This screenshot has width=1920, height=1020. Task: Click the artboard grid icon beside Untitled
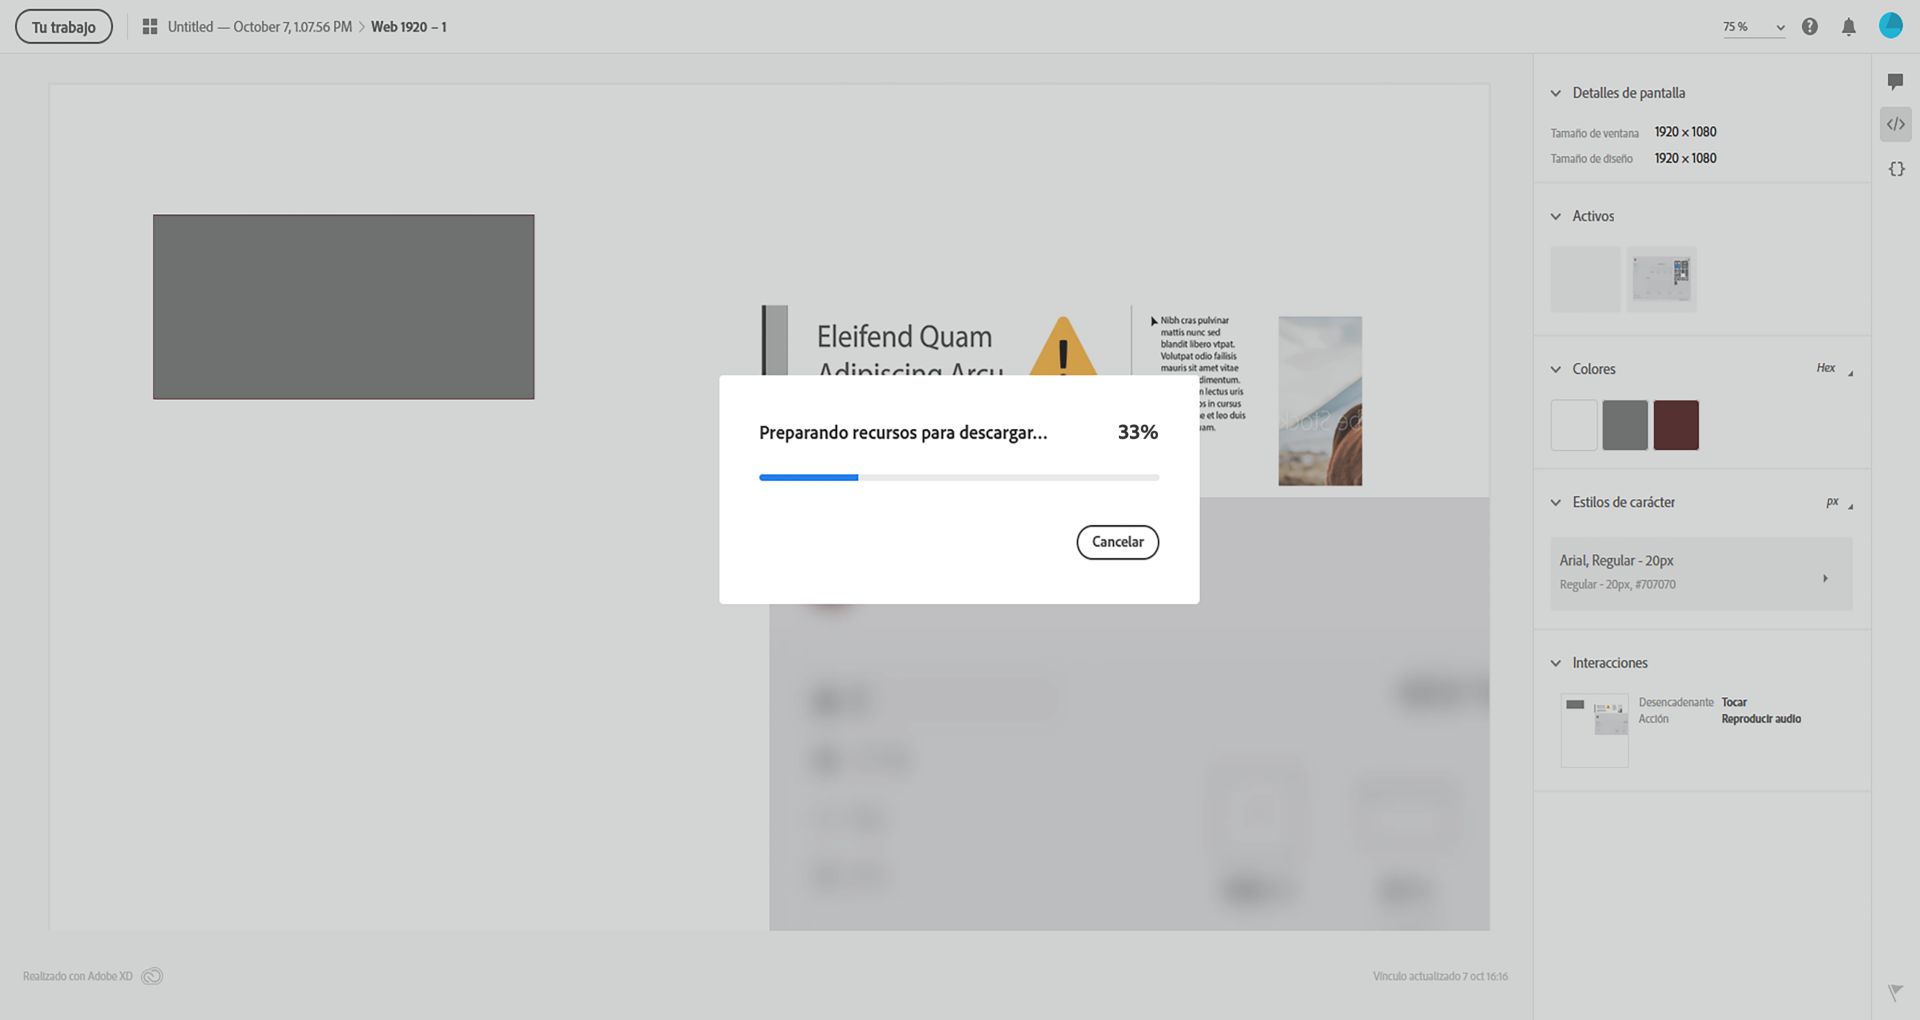pos(149,26)
